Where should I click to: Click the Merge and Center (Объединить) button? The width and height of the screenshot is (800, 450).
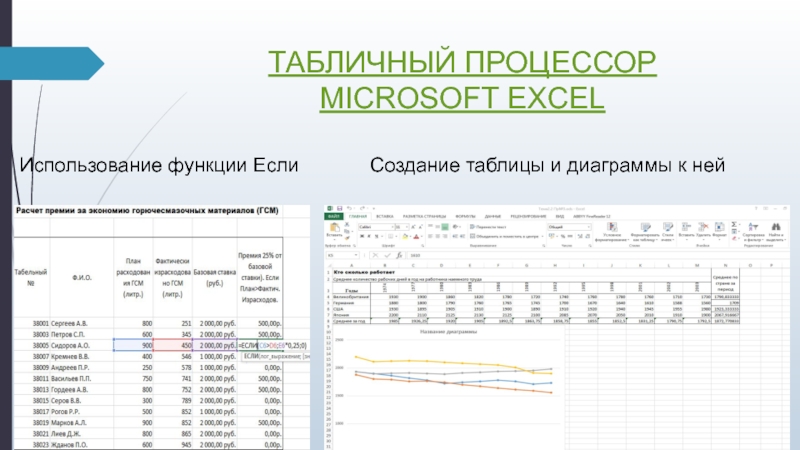click(x=504, y=236)
